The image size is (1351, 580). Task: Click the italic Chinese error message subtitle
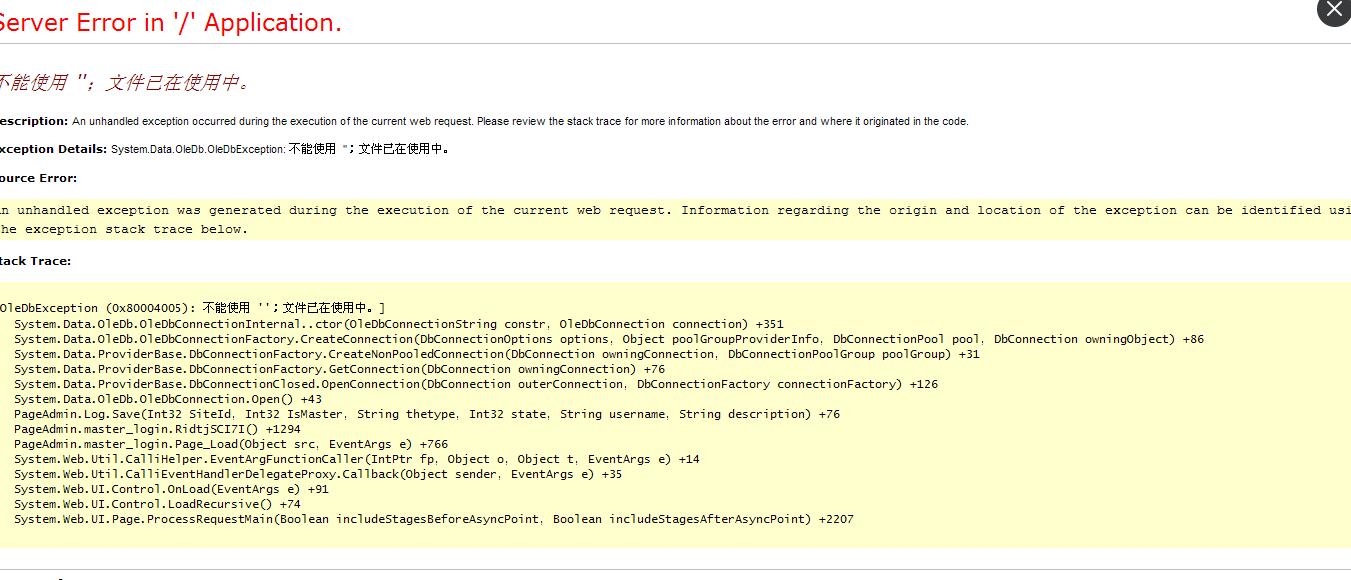pyautogui.click(x=124, y=83)
